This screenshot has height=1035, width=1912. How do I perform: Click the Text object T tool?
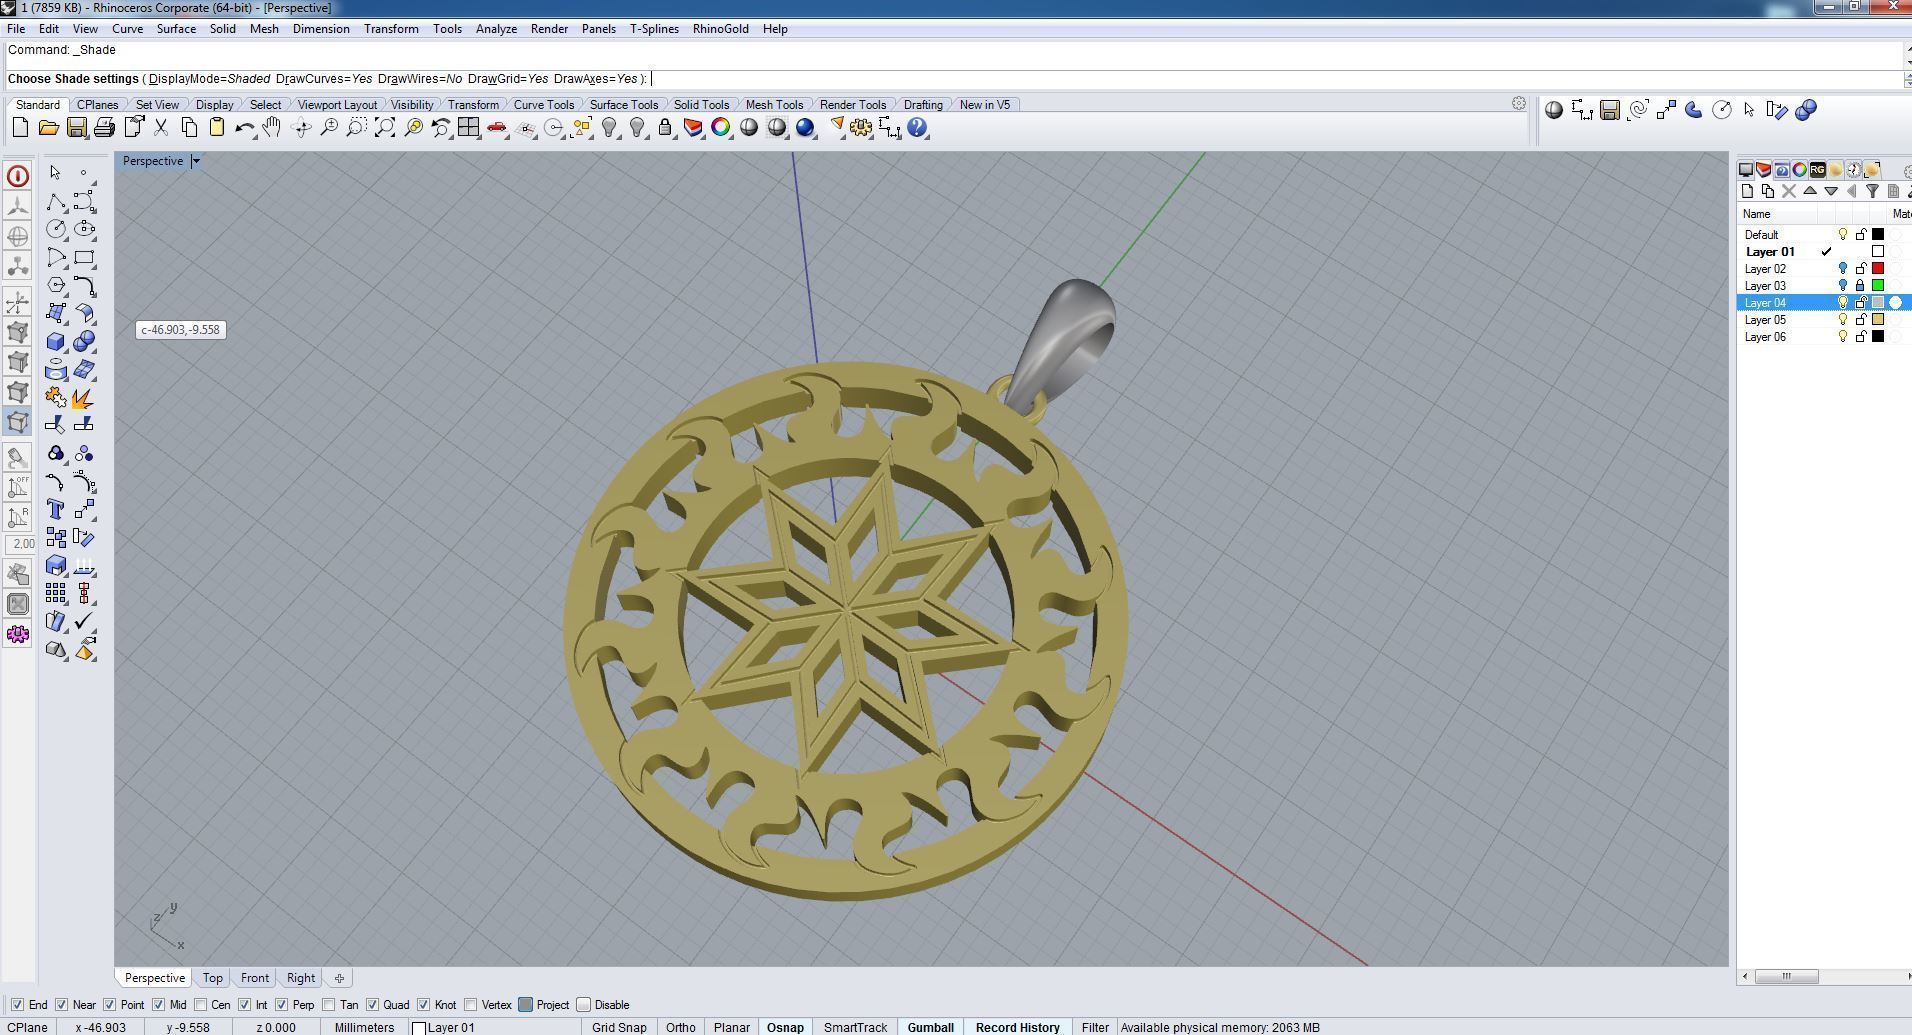56,510
